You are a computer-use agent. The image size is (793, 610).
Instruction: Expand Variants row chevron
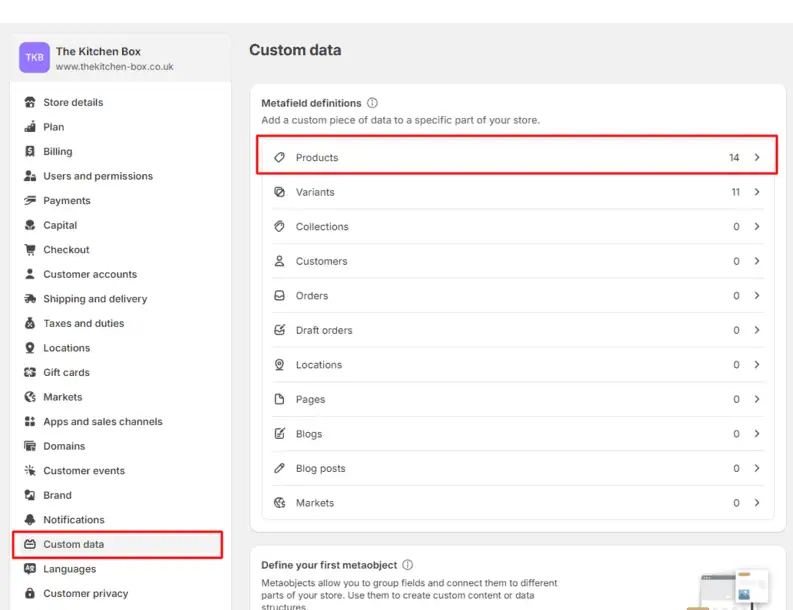pyautogui.click(x=757, y=192)
